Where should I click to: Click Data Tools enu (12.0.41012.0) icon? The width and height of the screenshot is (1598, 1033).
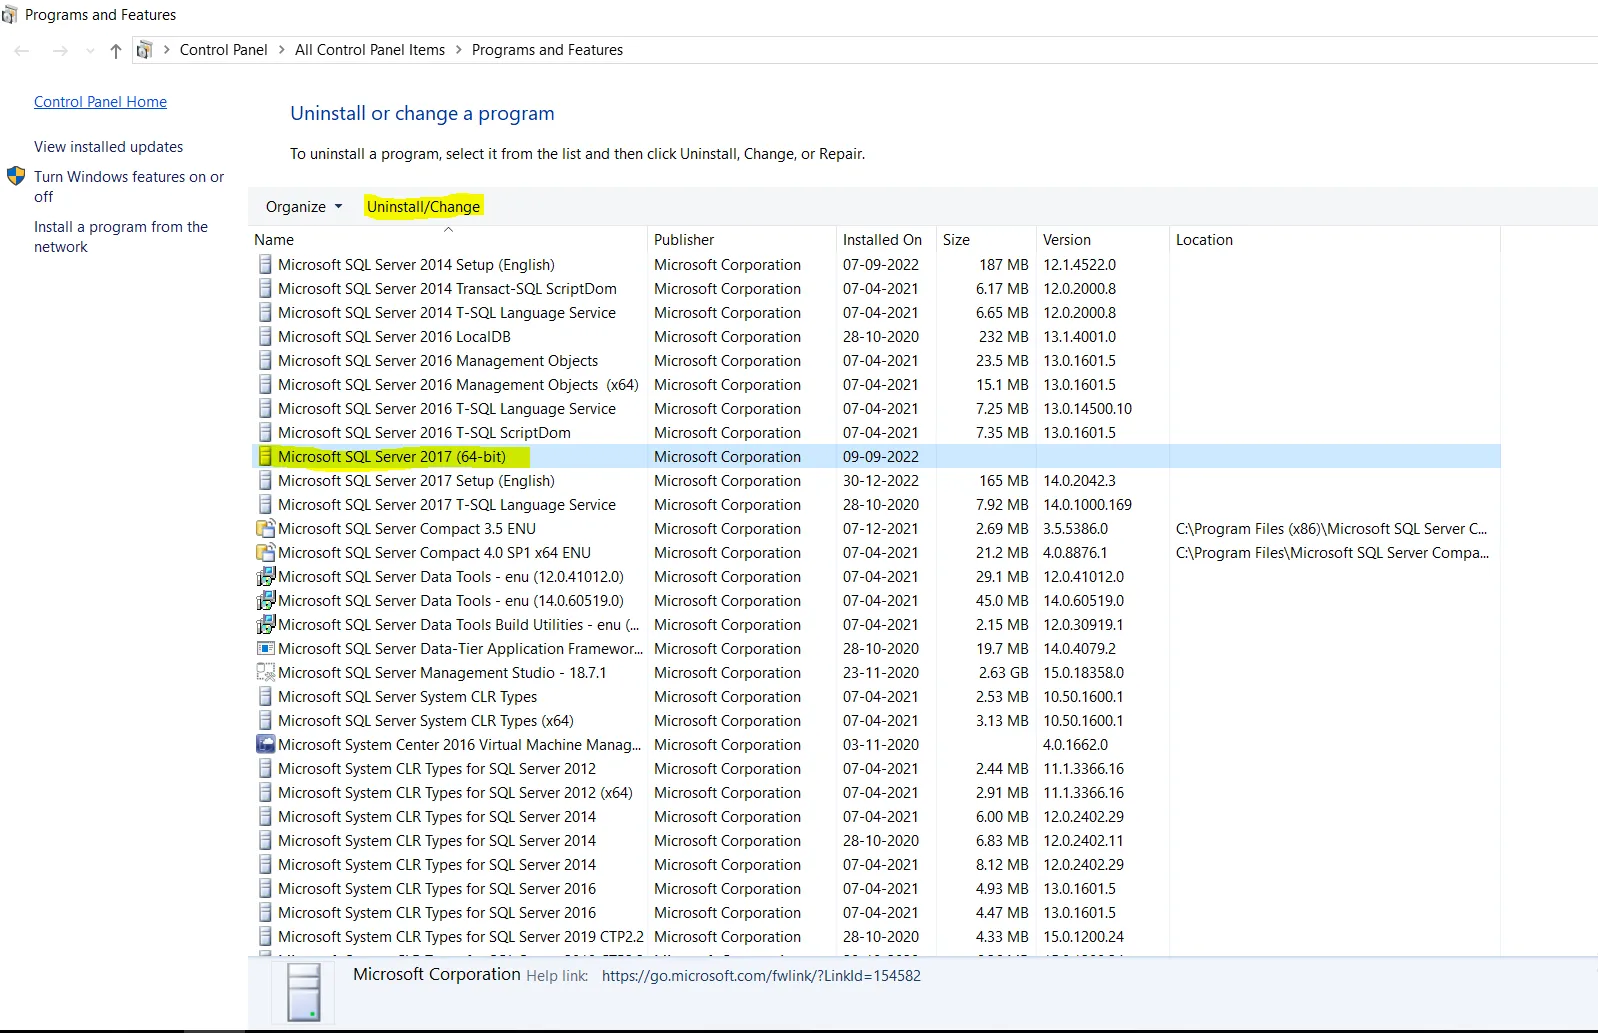click(x=266, y=577)
